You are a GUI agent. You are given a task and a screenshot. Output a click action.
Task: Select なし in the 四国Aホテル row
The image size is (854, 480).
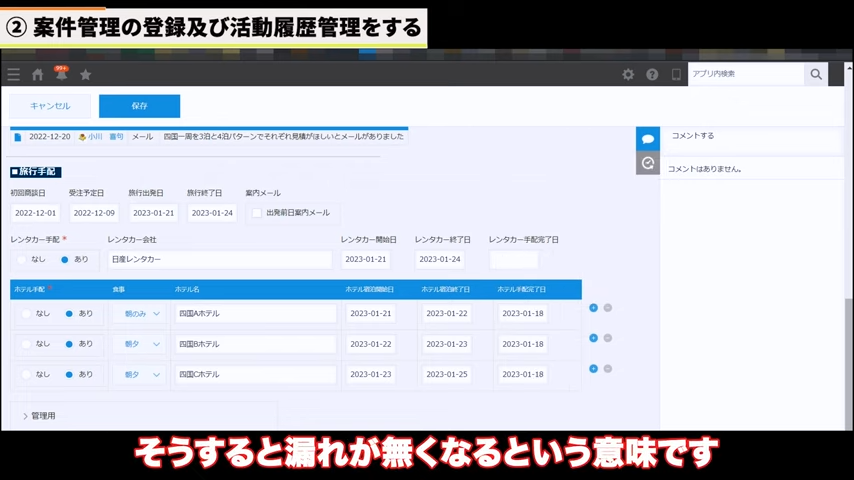(26, 314)
